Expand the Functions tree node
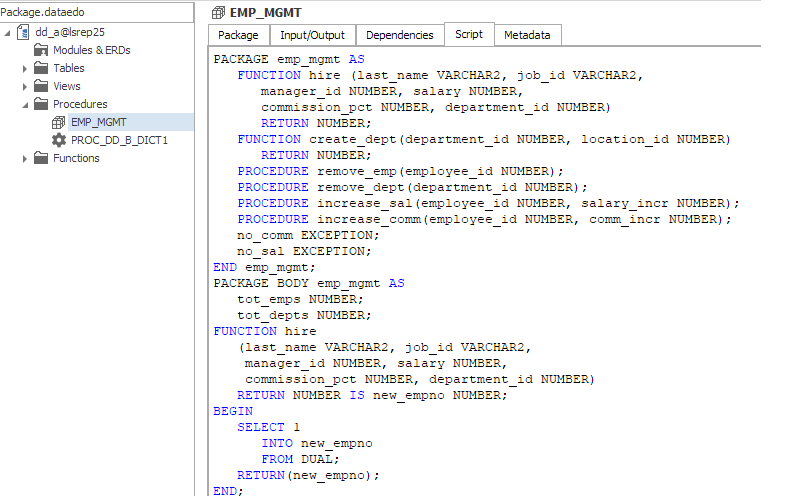The height and width of the screenshot is (496, 800). pyautogui.click(x=26, y=158)
